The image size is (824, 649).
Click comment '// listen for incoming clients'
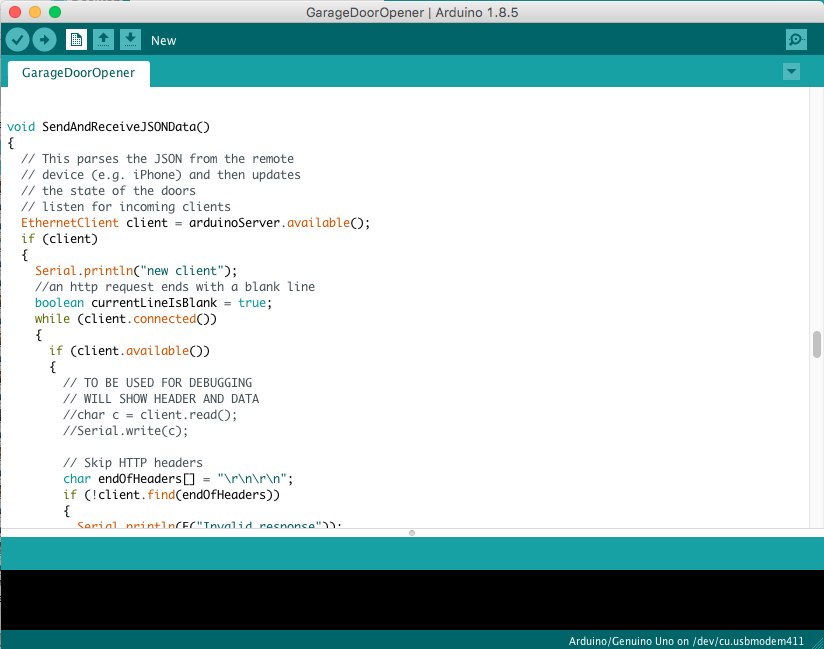pyautogui.click(x=126, y=207)
